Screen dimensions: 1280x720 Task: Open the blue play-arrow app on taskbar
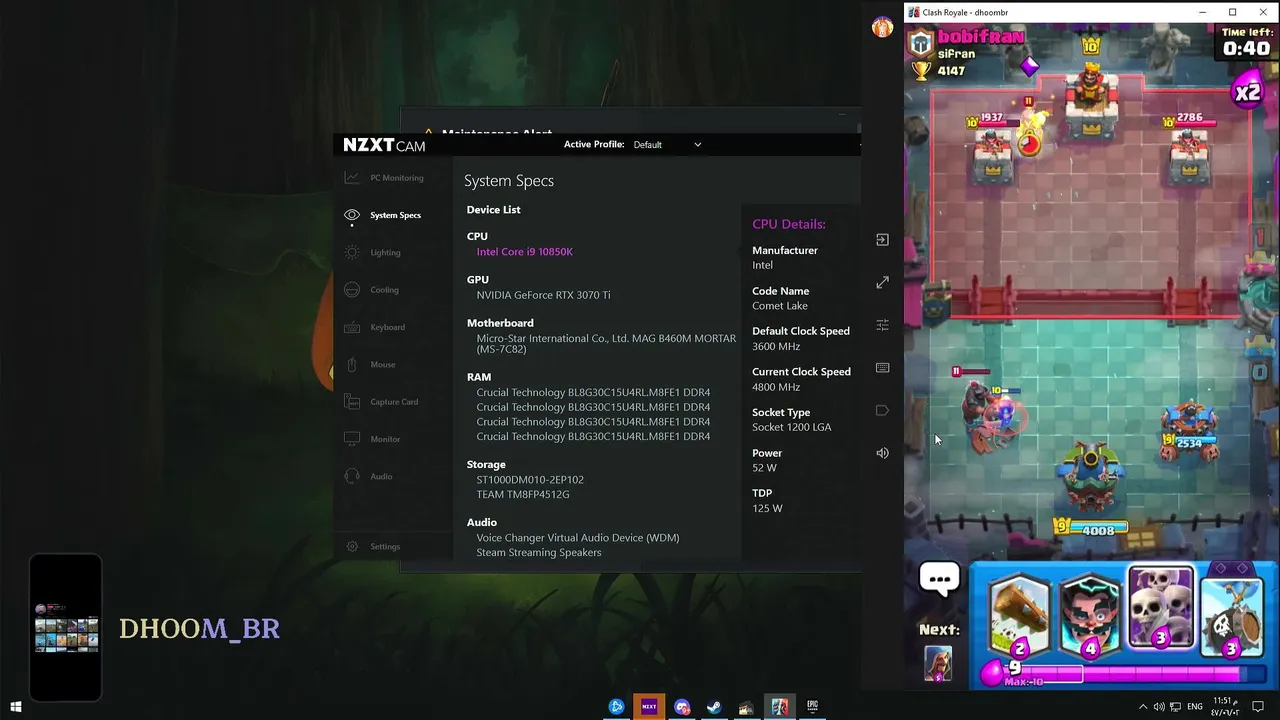pyautogui.click(x=617, y=707)
